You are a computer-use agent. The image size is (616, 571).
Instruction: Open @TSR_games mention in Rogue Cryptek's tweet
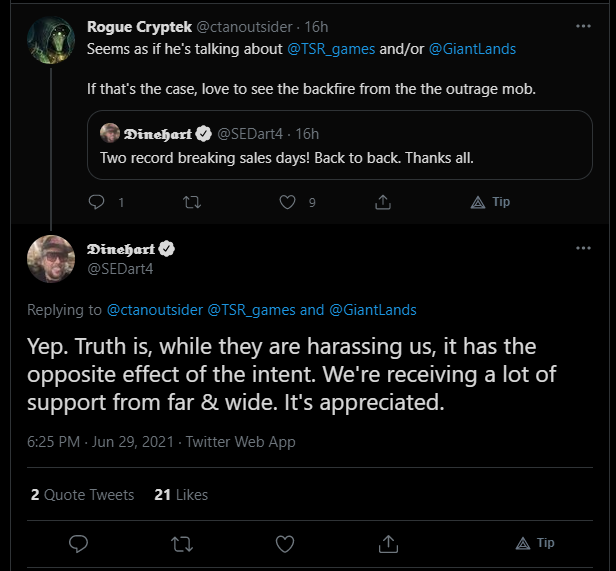(x=331, y=49)
